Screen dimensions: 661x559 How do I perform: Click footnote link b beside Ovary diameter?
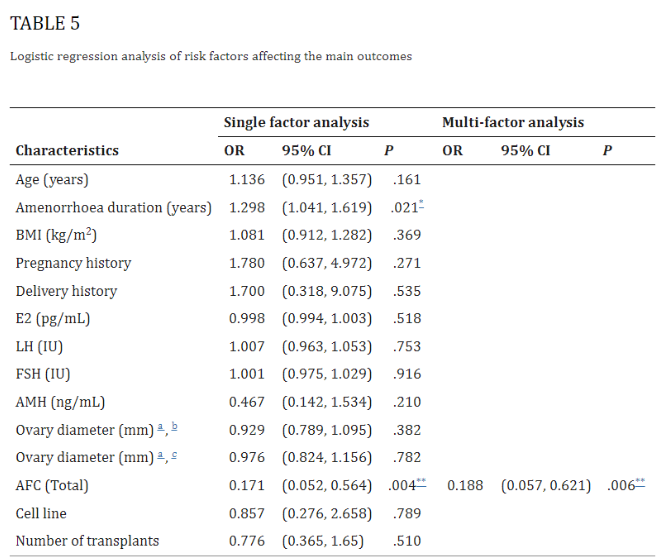coord(175,427)
